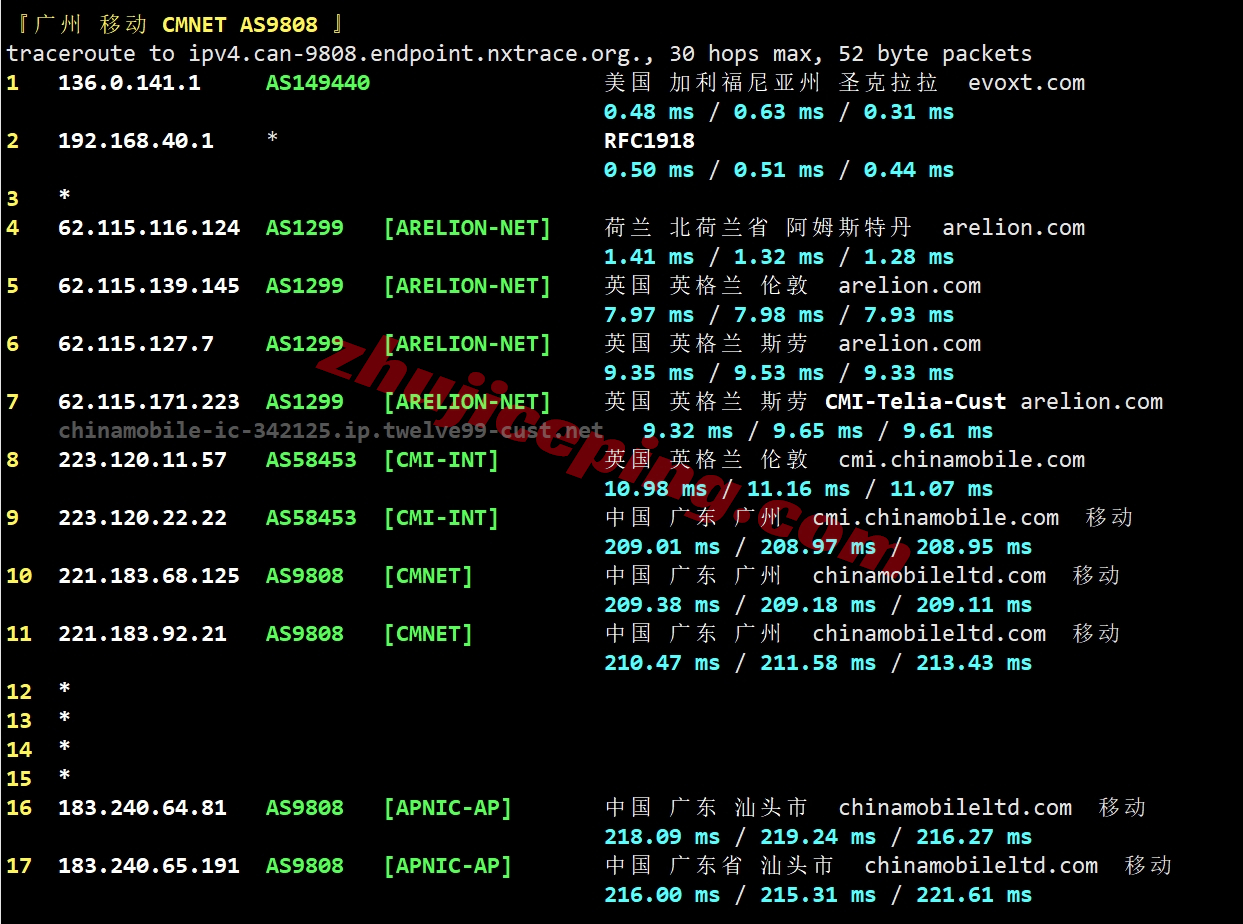The image size is (1243, 924).
Task: Select hop 17 IP 183.240.65.191
Action: [149, 866]
